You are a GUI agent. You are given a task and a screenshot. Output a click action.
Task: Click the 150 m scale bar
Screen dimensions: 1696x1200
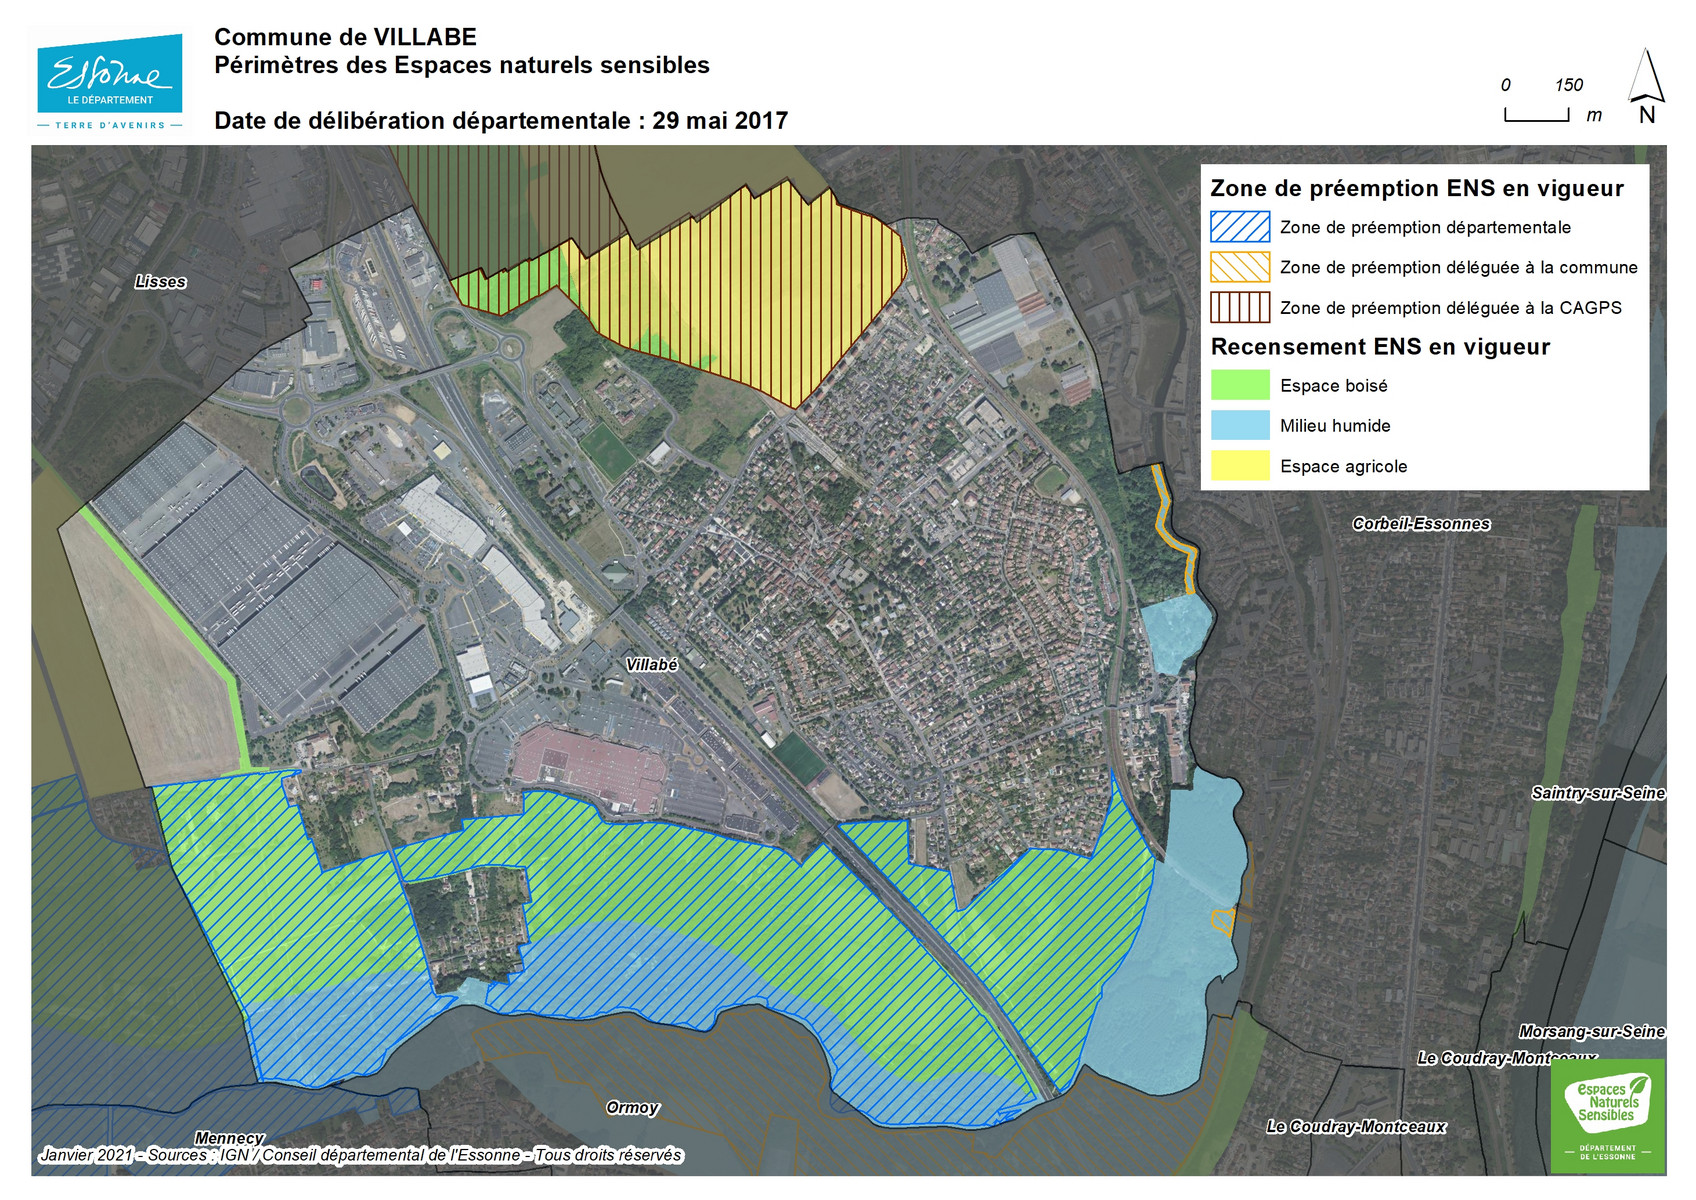click(x=1537, y=114)
